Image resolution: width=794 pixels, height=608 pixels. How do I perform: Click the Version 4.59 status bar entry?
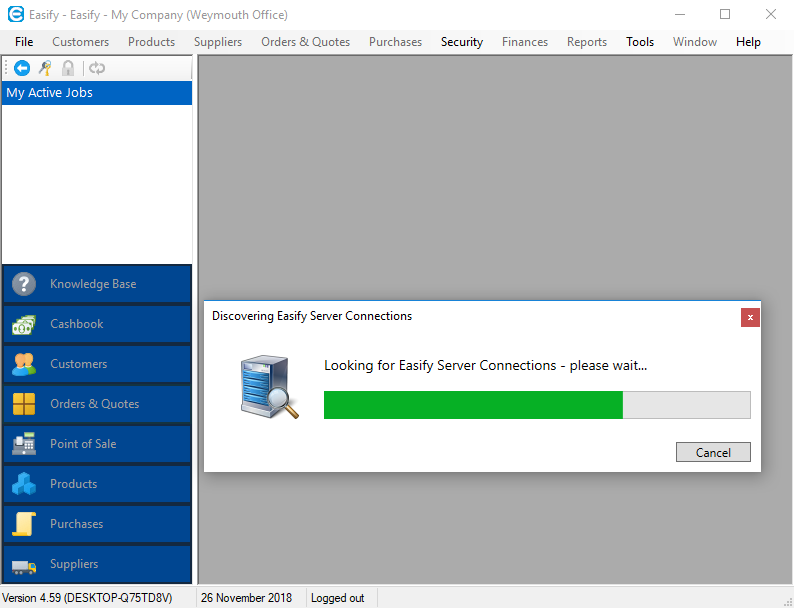tap(87, 598)
